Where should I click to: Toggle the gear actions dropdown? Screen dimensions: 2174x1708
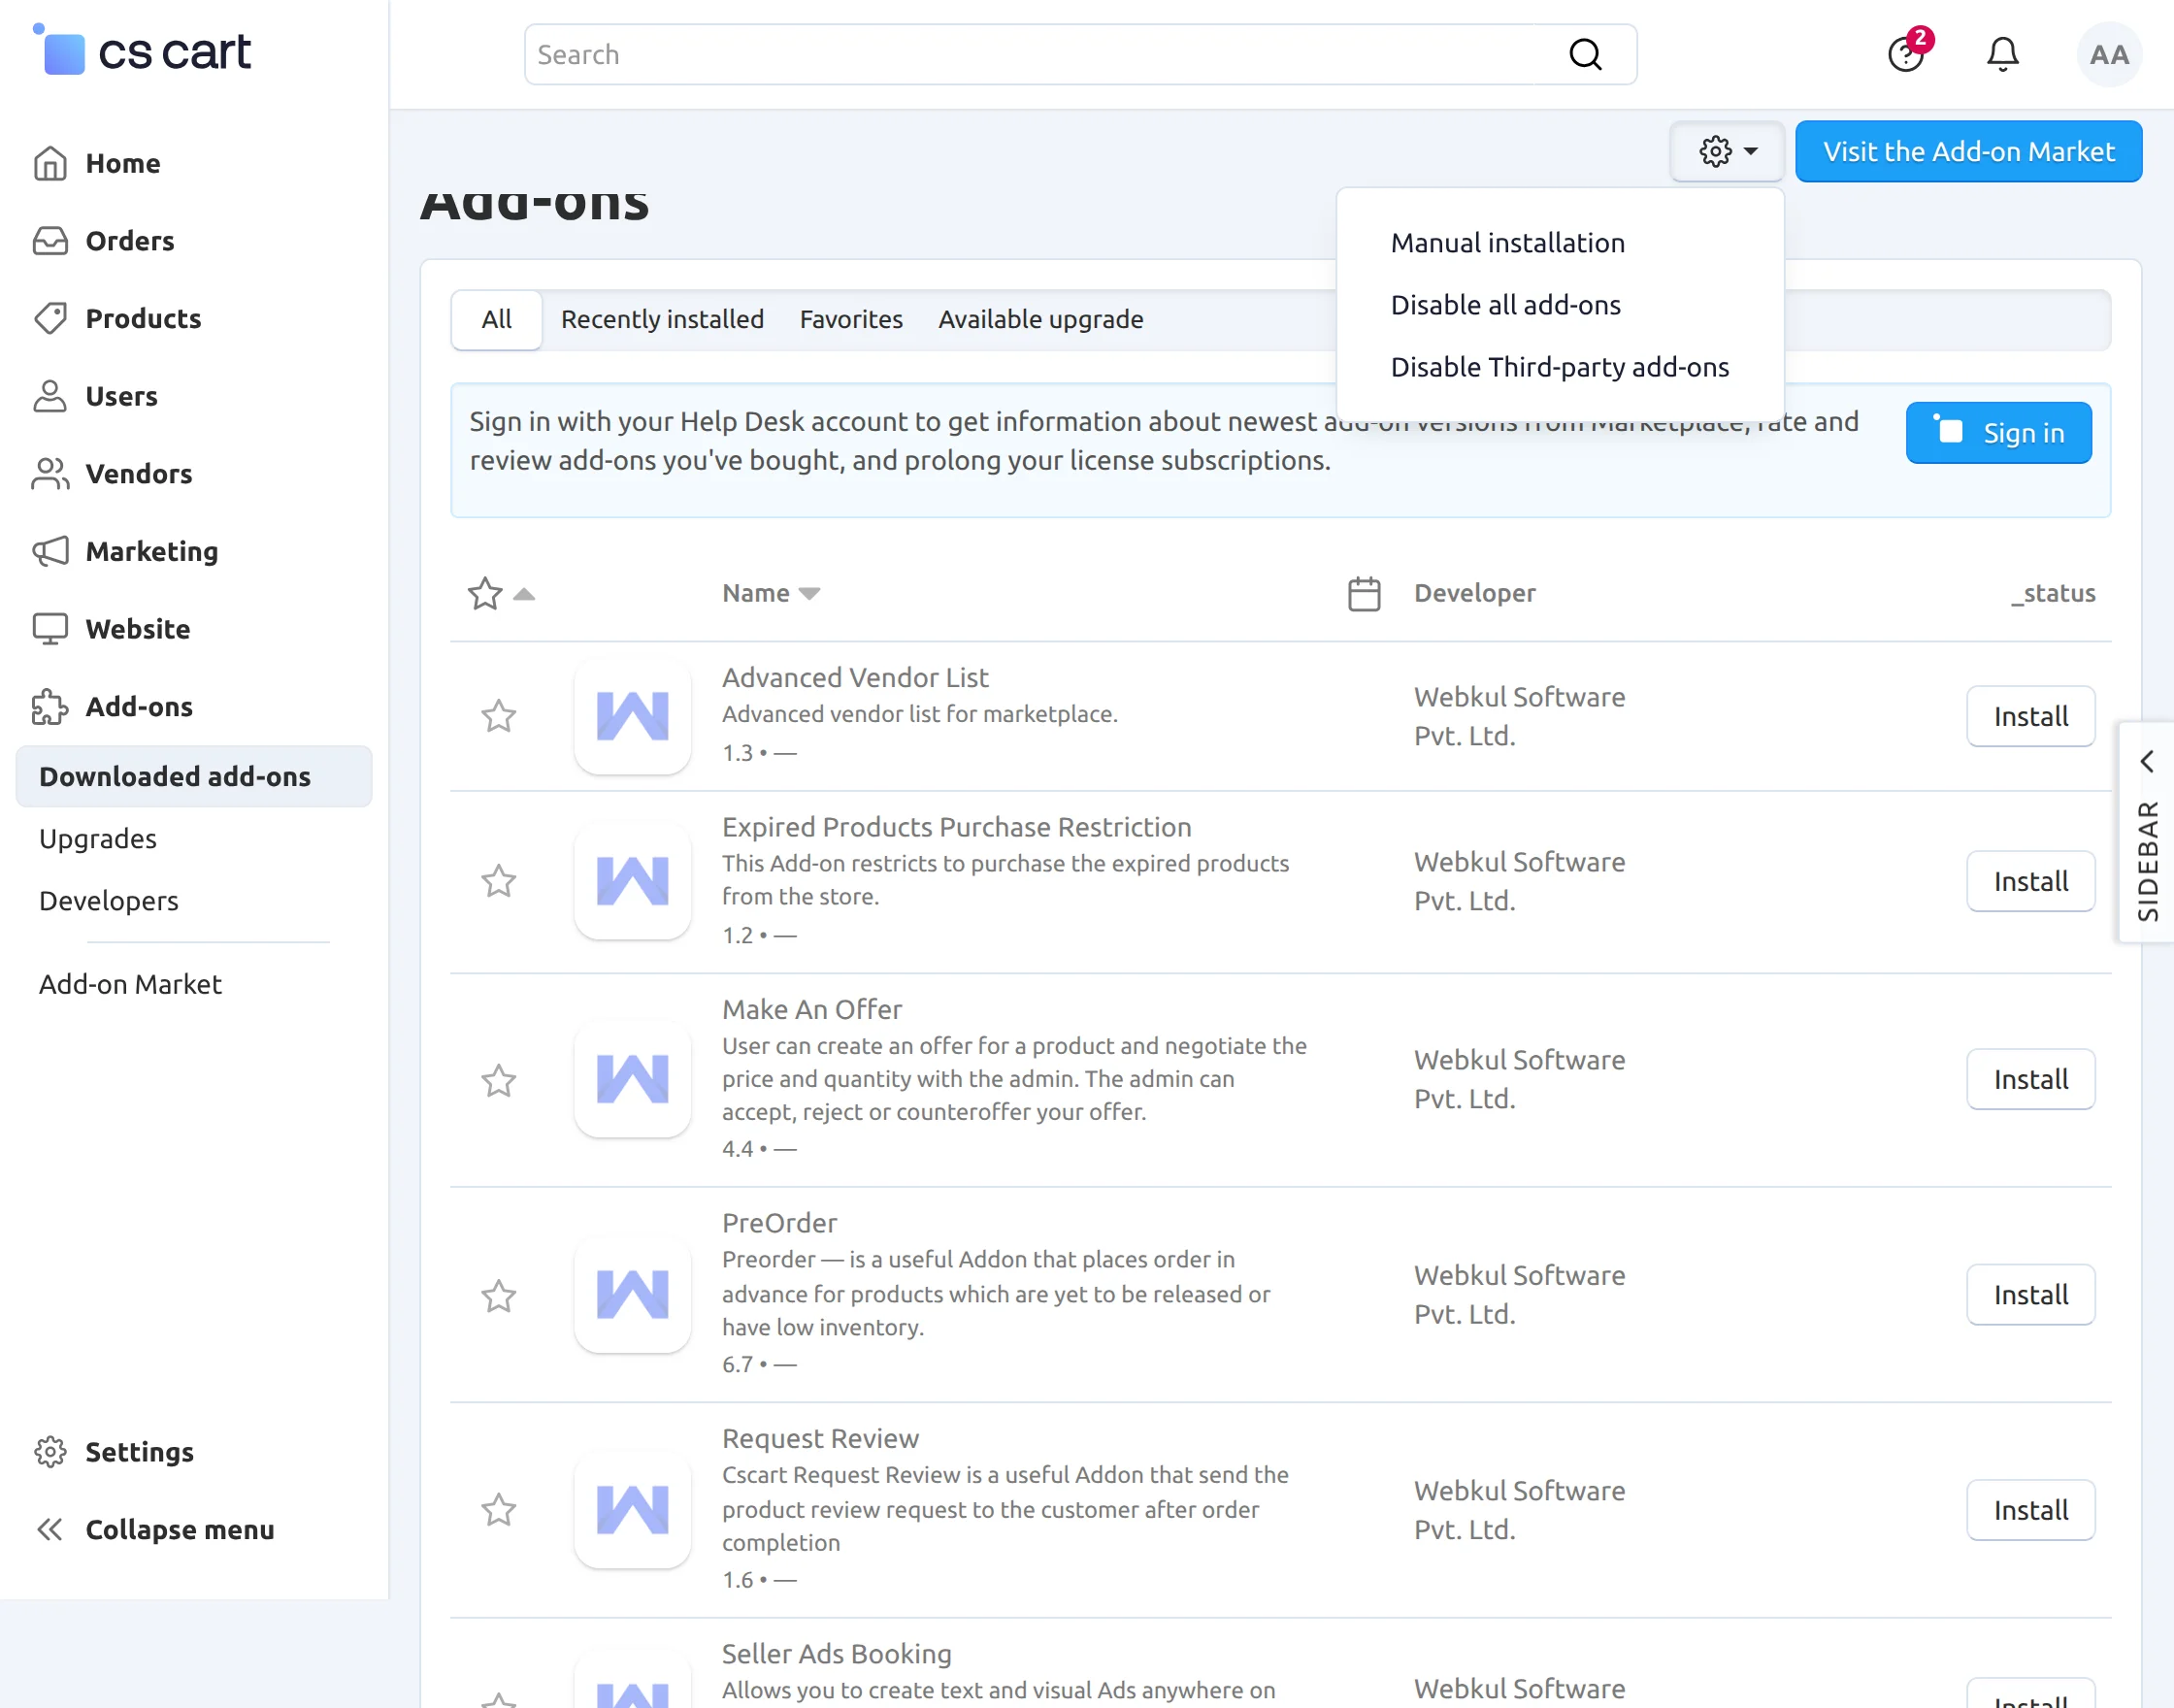tap(1728, 151)
